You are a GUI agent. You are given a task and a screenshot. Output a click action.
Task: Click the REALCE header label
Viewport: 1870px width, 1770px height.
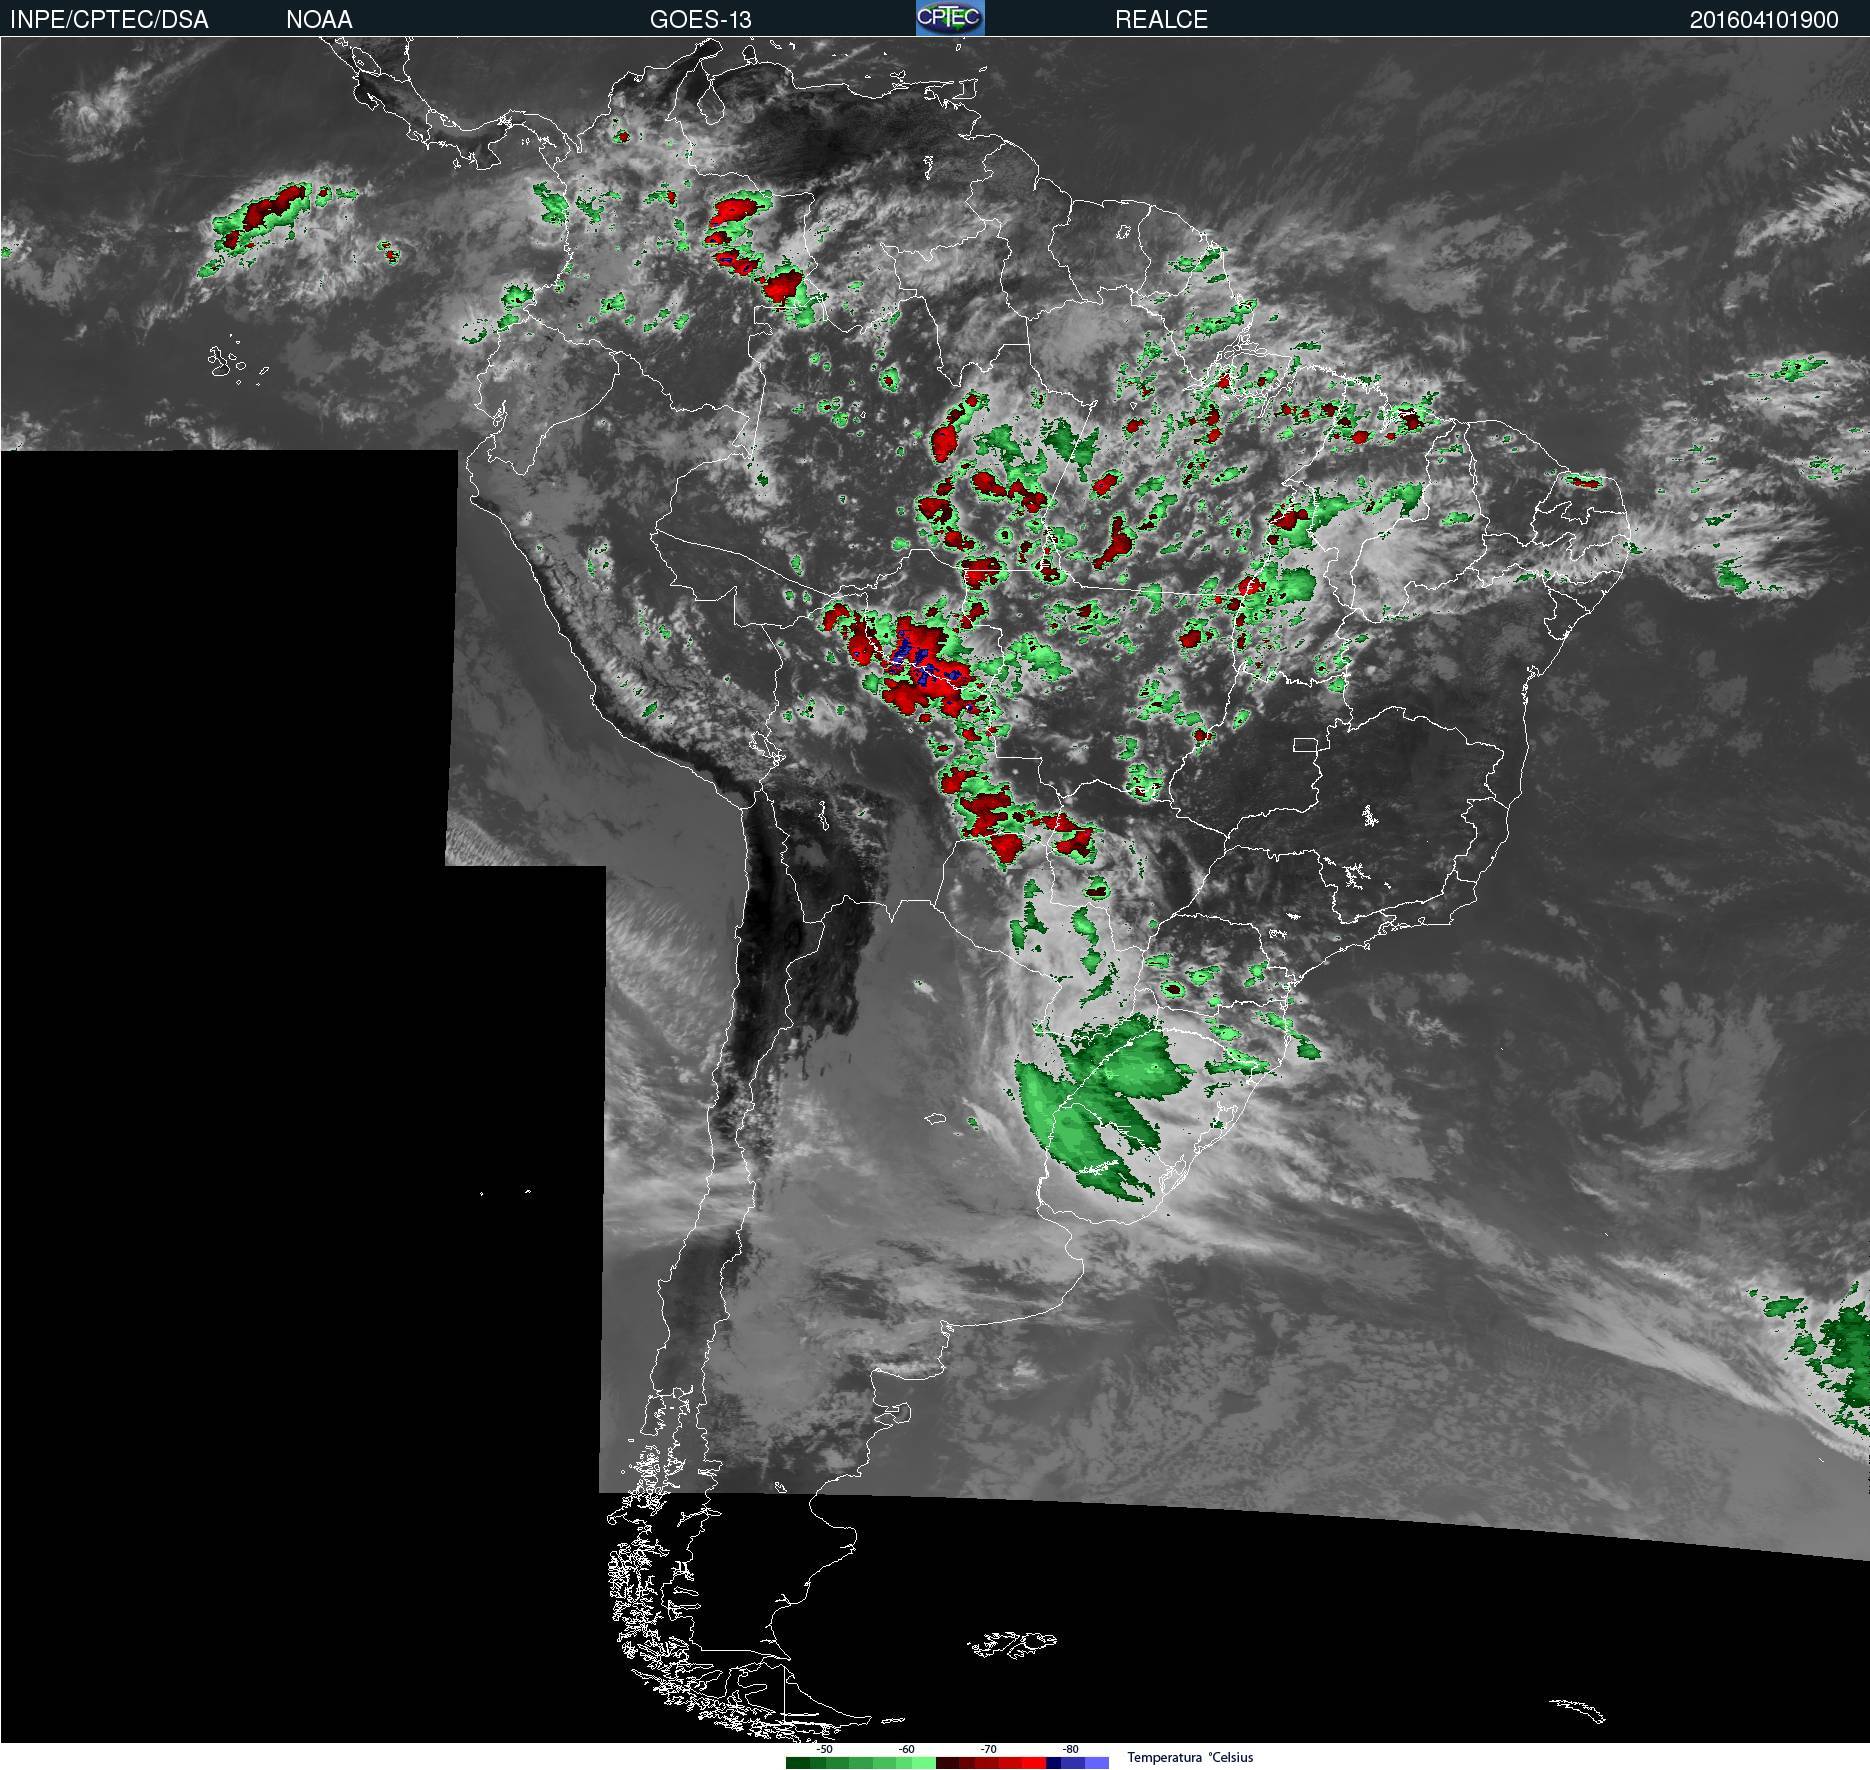pos(1161,19)
